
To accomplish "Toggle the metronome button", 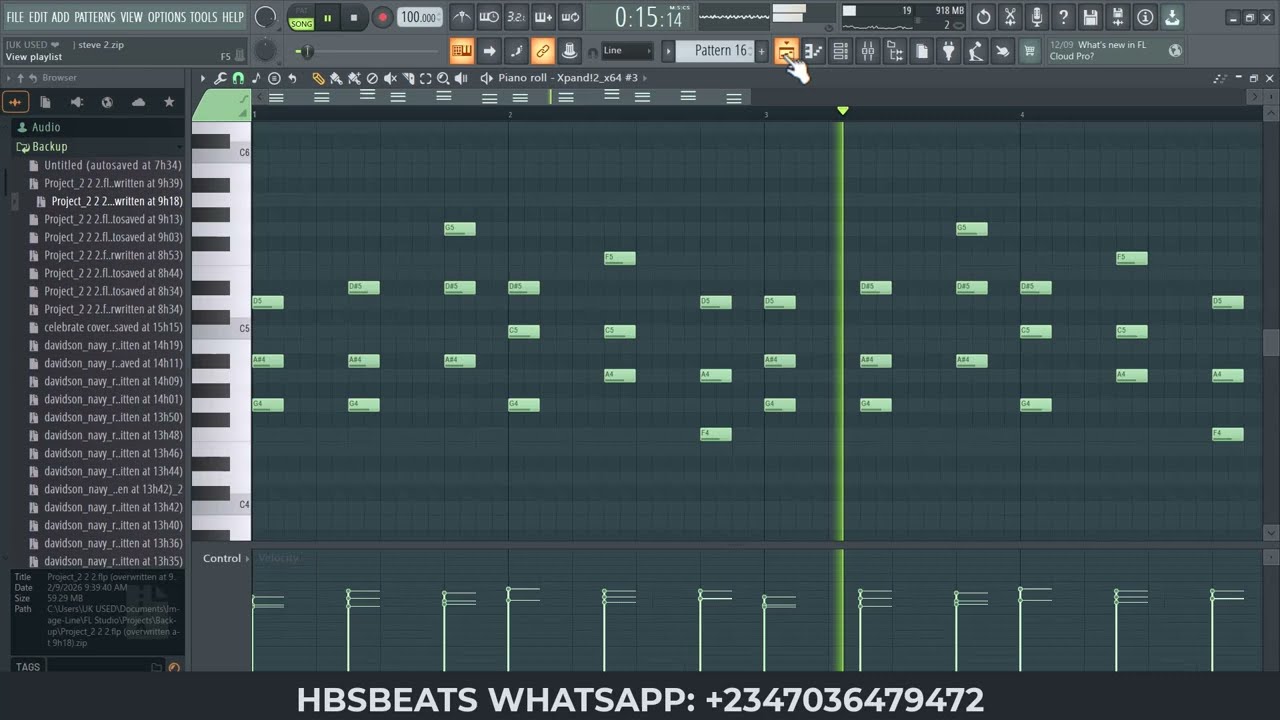I will (462, 17).
